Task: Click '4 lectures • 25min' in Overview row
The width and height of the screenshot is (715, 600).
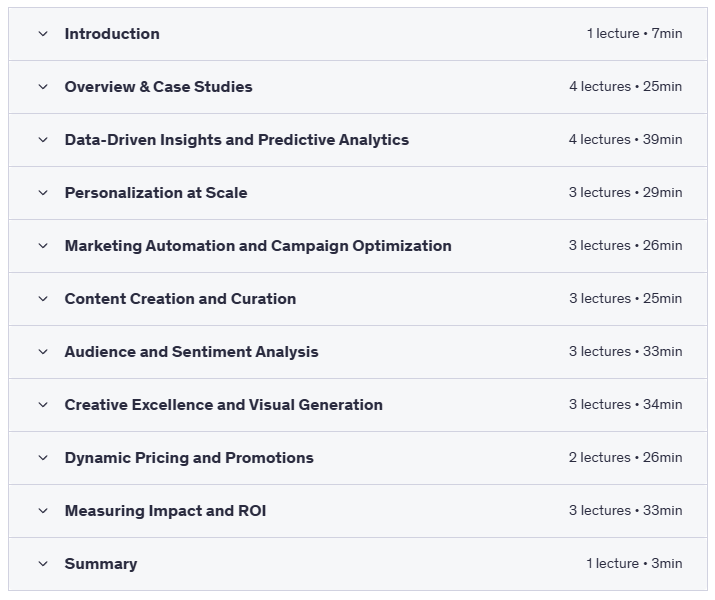Action: point(625,87)
